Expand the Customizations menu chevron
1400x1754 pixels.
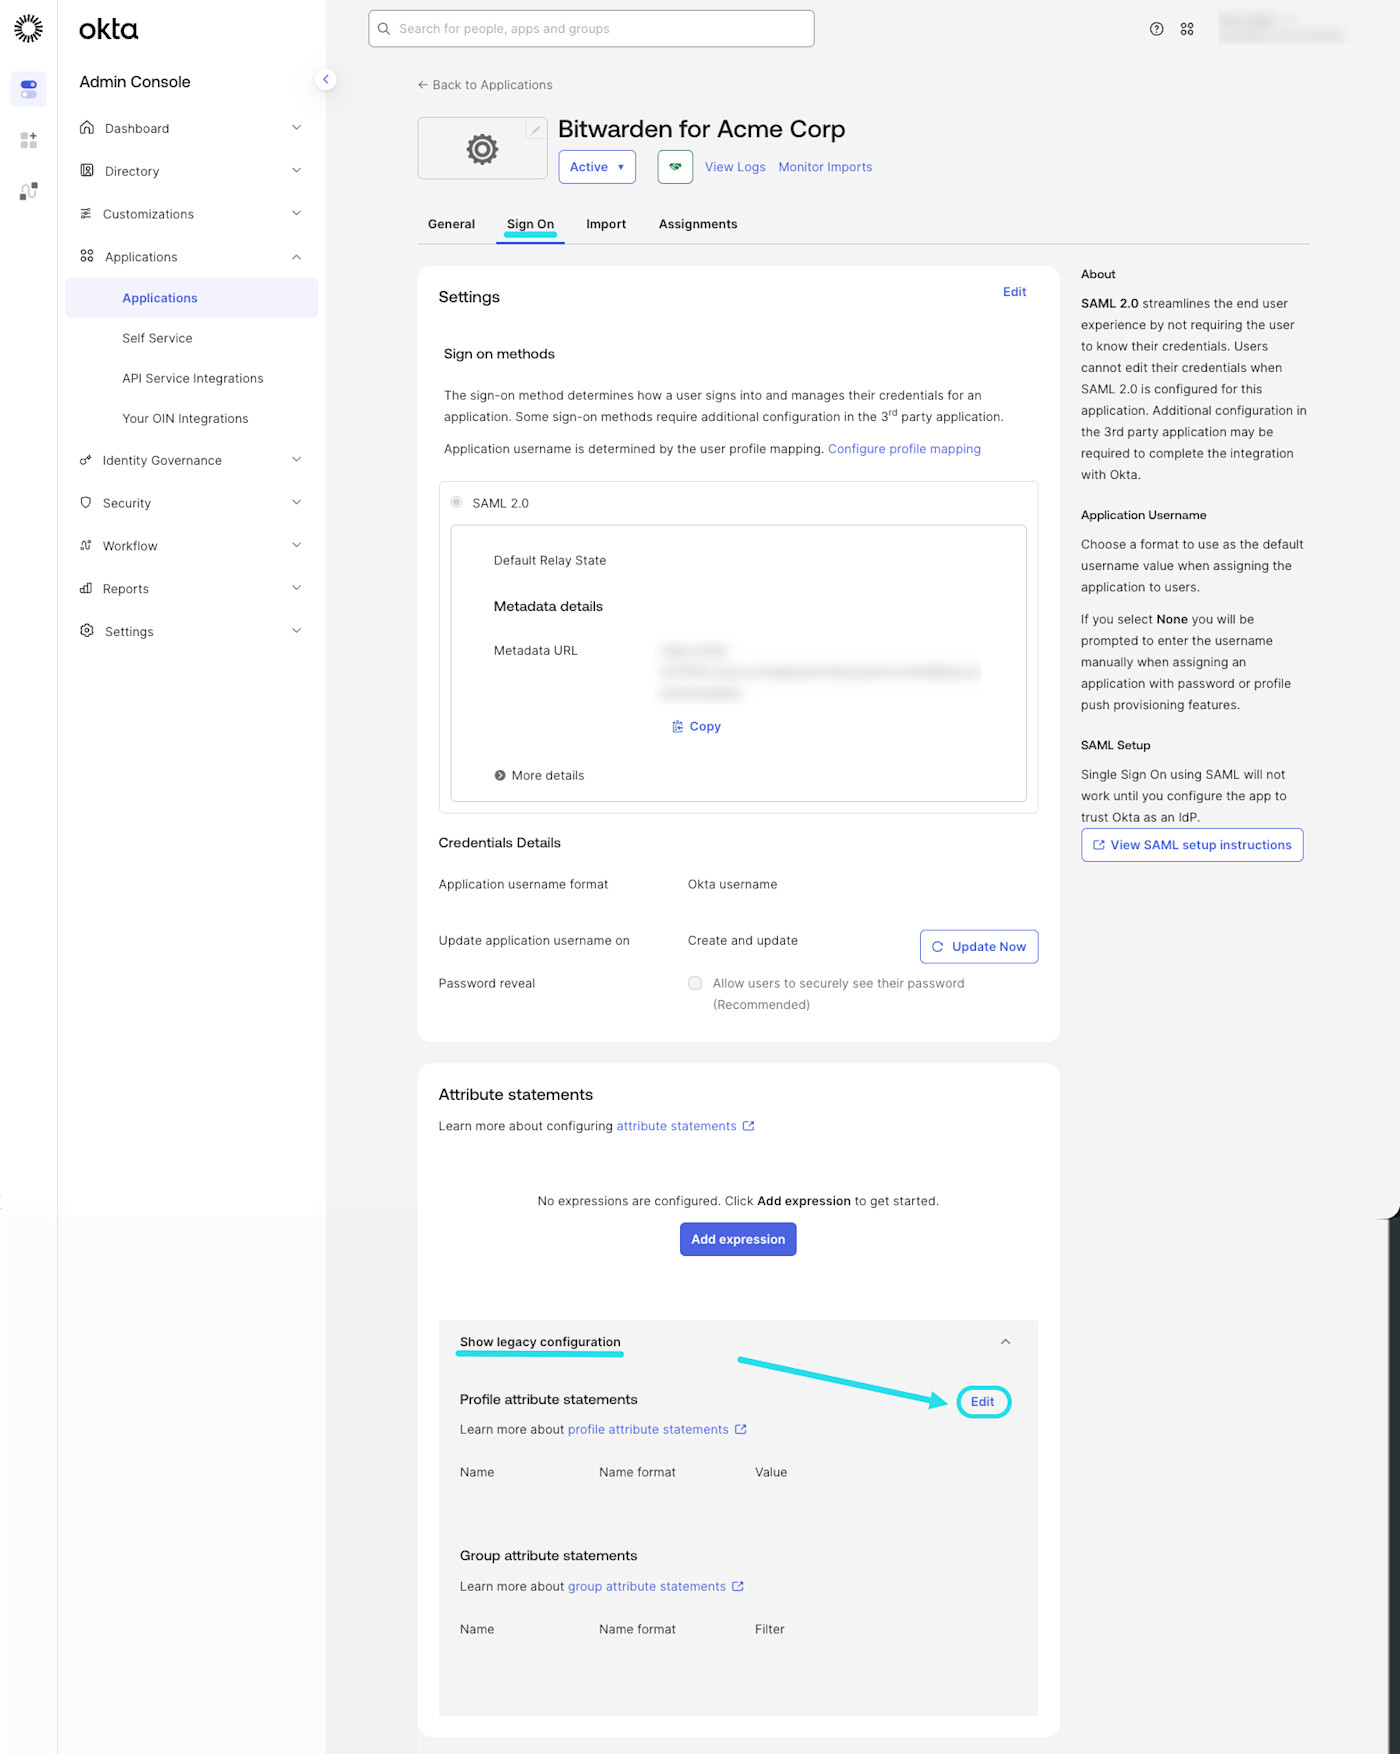click(x=296, y=214)
